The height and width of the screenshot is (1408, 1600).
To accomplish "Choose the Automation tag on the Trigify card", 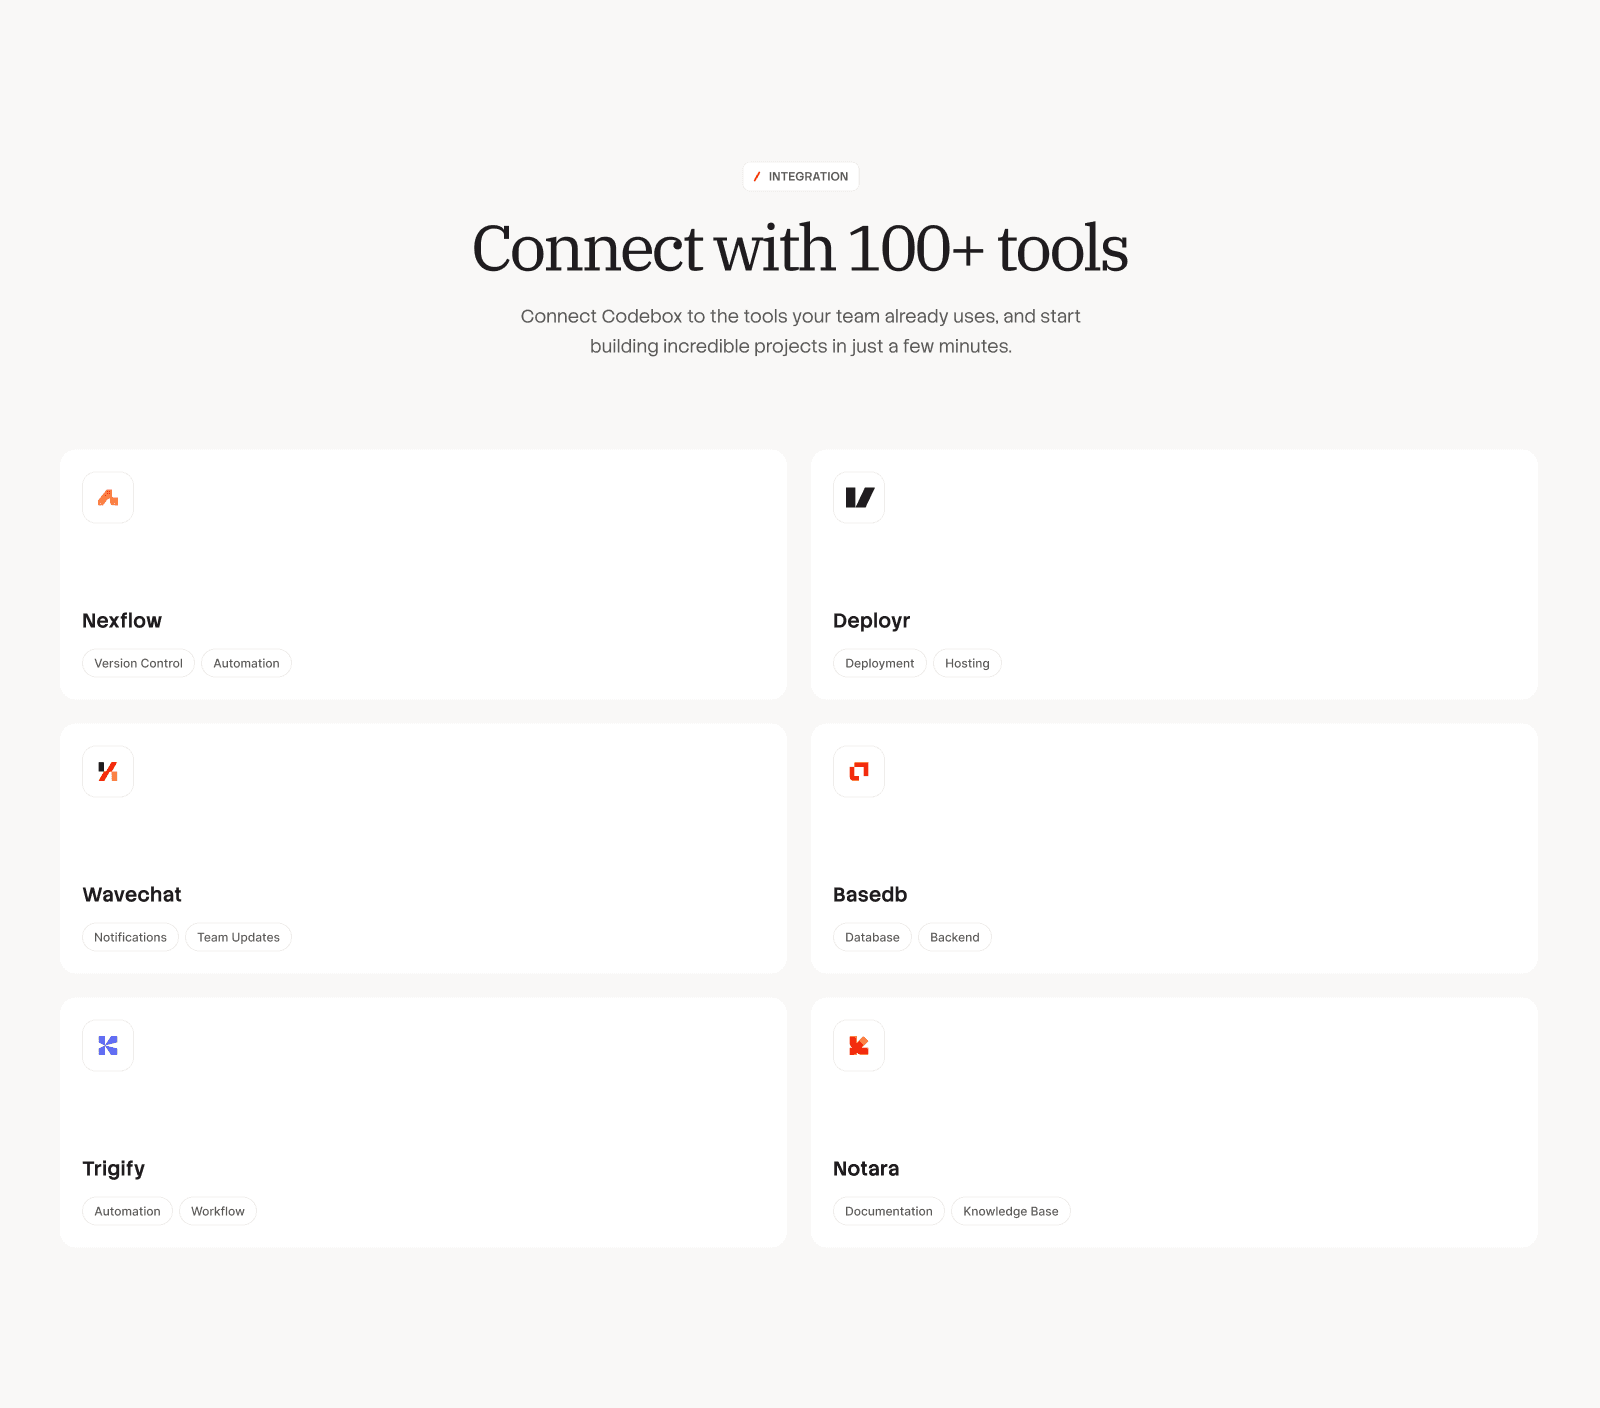I will (x=127, y=1211).
